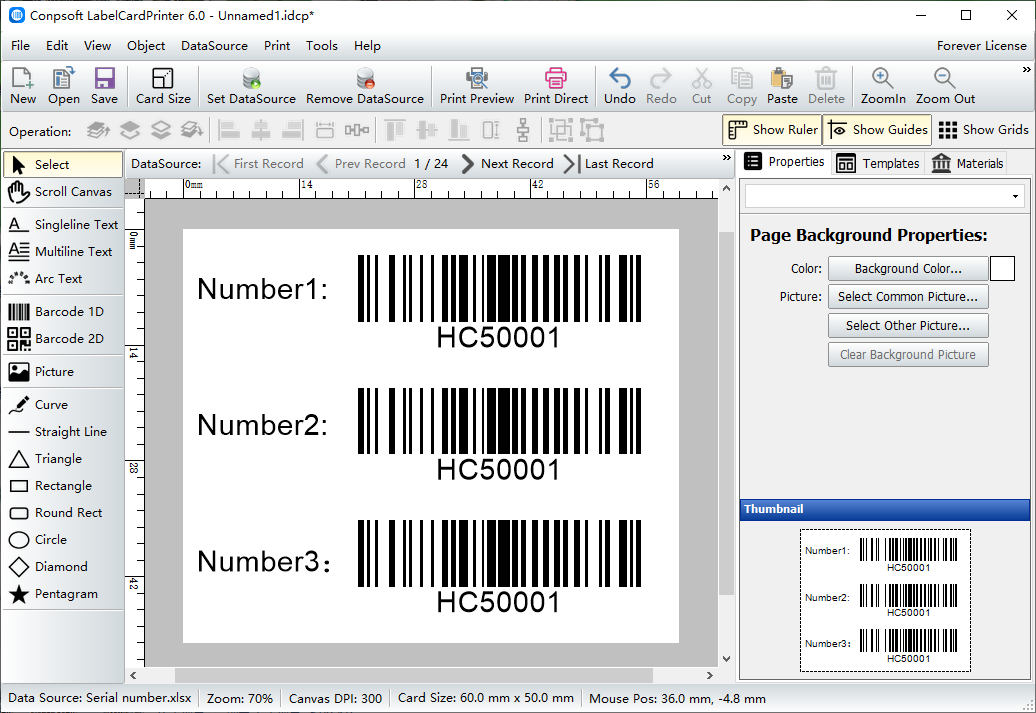Click the white background color swatch
This screenshot has width=1036, height=713.
pyautogui.click(x=1002, y=269)
